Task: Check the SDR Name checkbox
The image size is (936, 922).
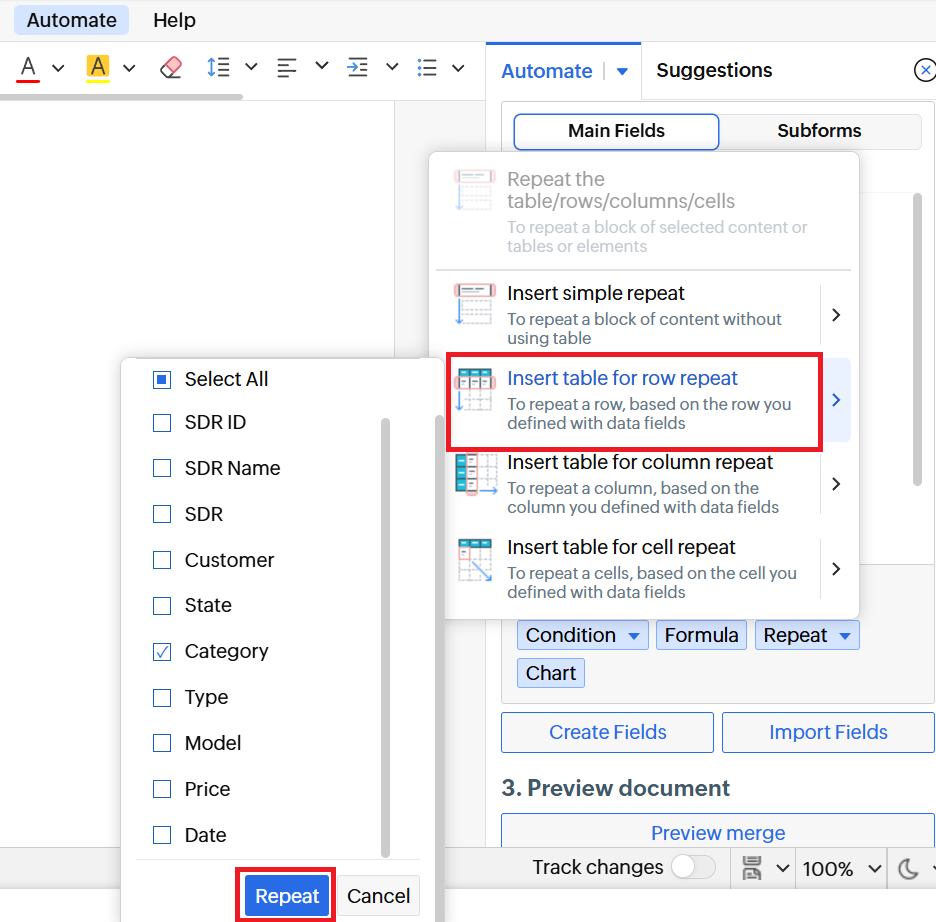Action: [x=162, y=468]
